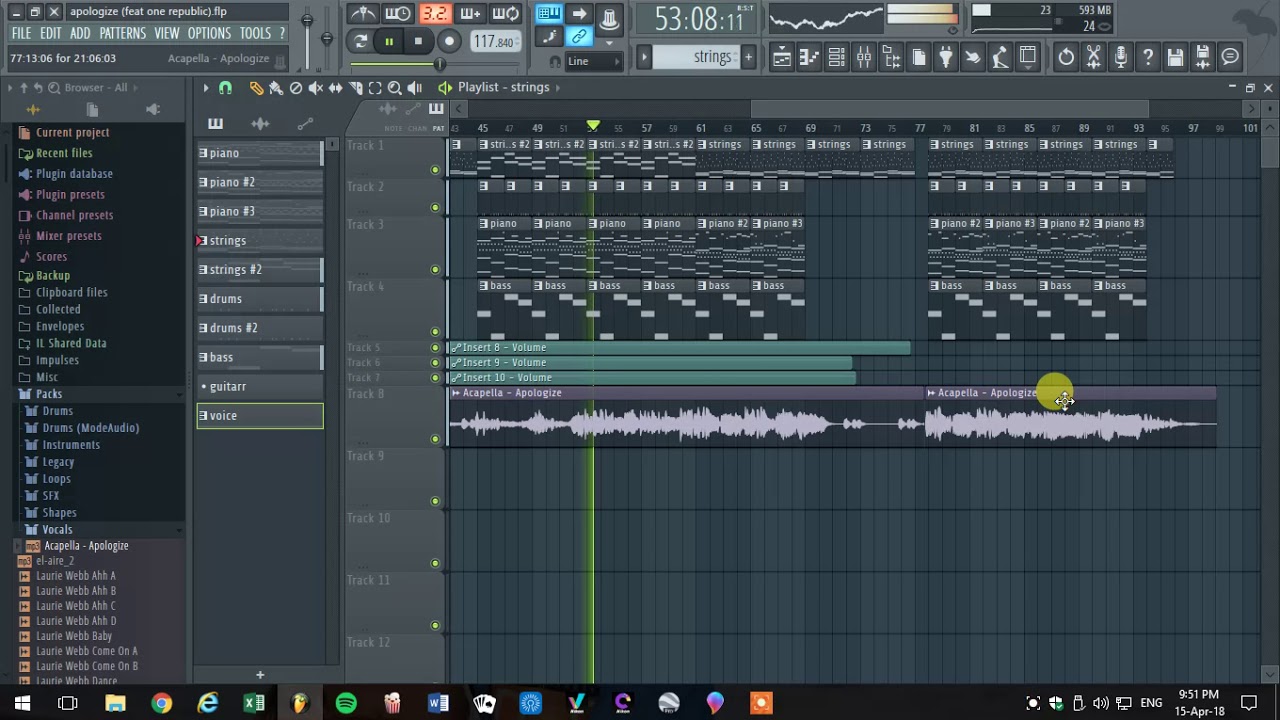This screenshot has width=1280, height=720.
Task: Select the voice pattern in picker
Action: (260, 415)
